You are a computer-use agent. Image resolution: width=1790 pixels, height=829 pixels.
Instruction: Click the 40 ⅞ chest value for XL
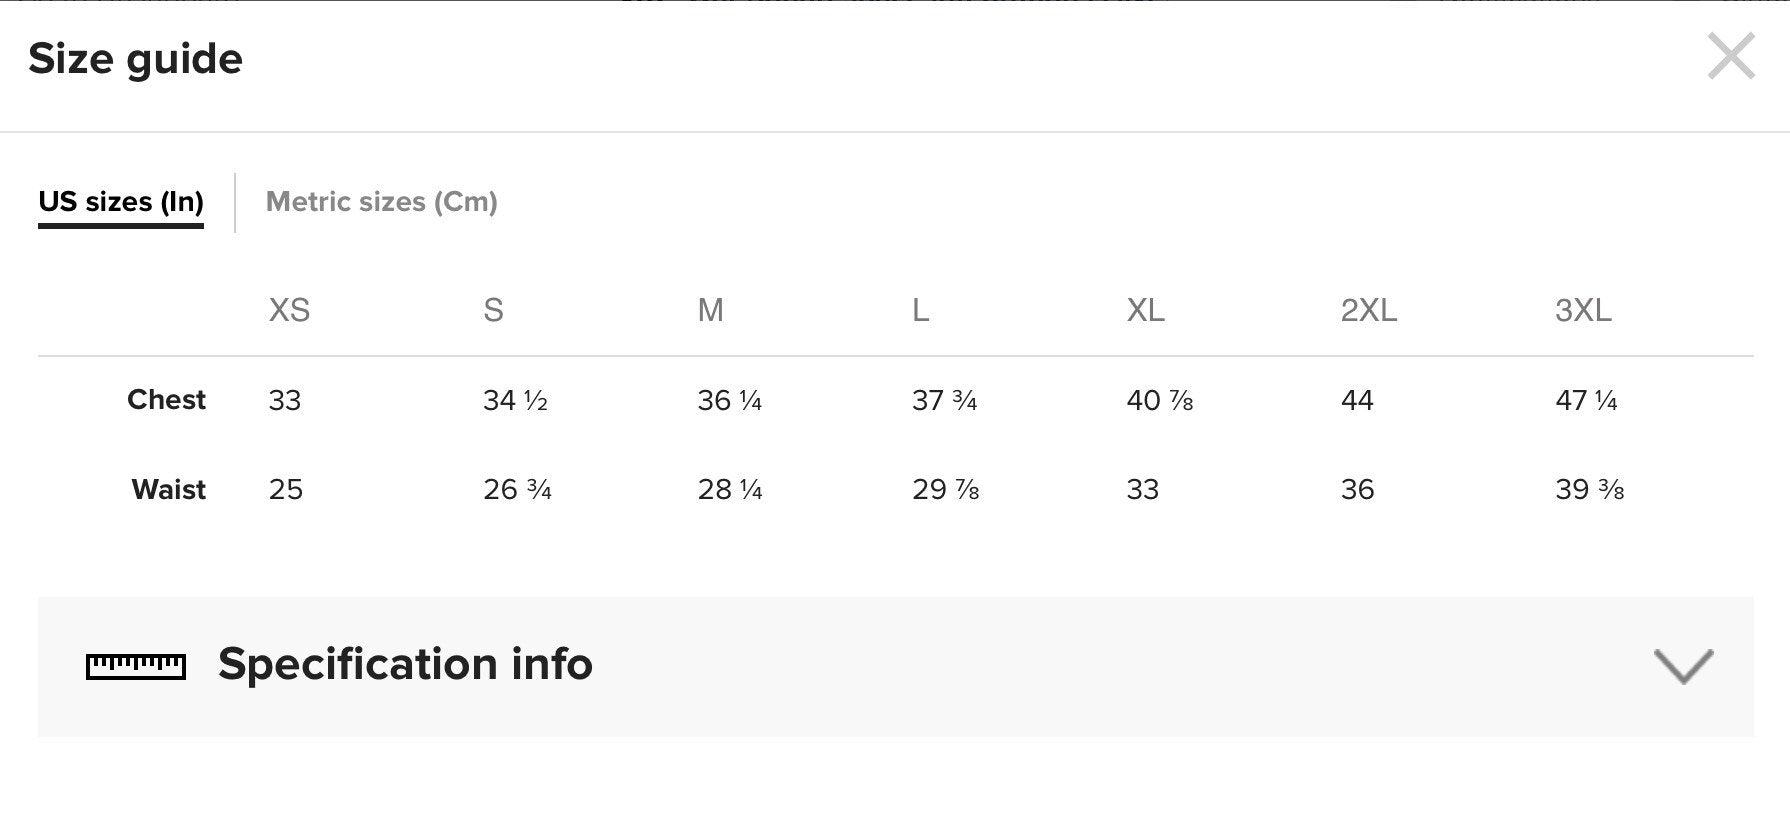pyautogui.click(x=1159, y=401)
